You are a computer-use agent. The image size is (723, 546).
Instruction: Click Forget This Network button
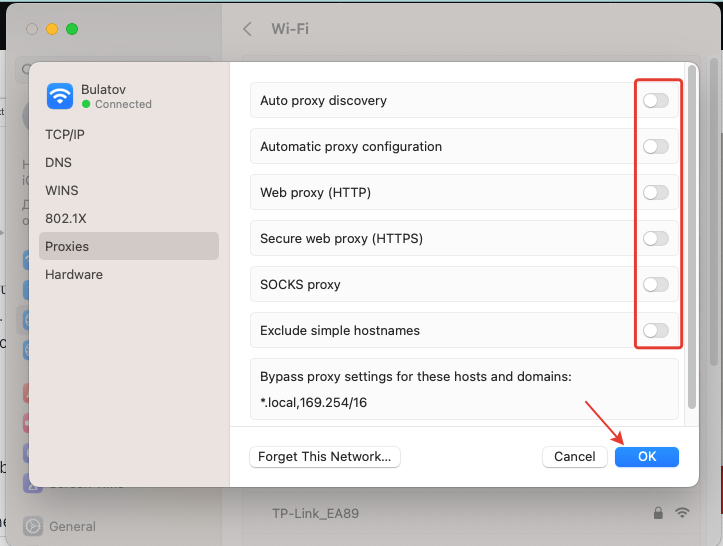325,457
